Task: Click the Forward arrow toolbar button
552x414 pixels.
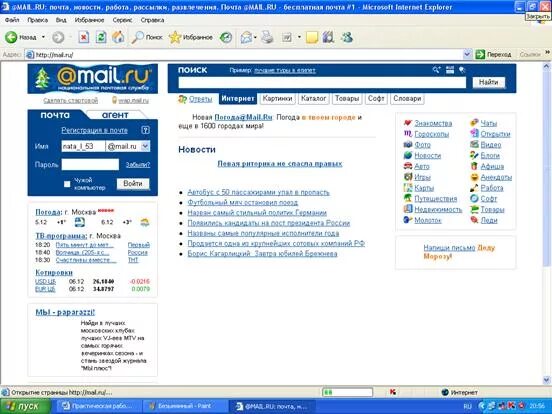Action: pyautogui.click(x=58, y=37)
